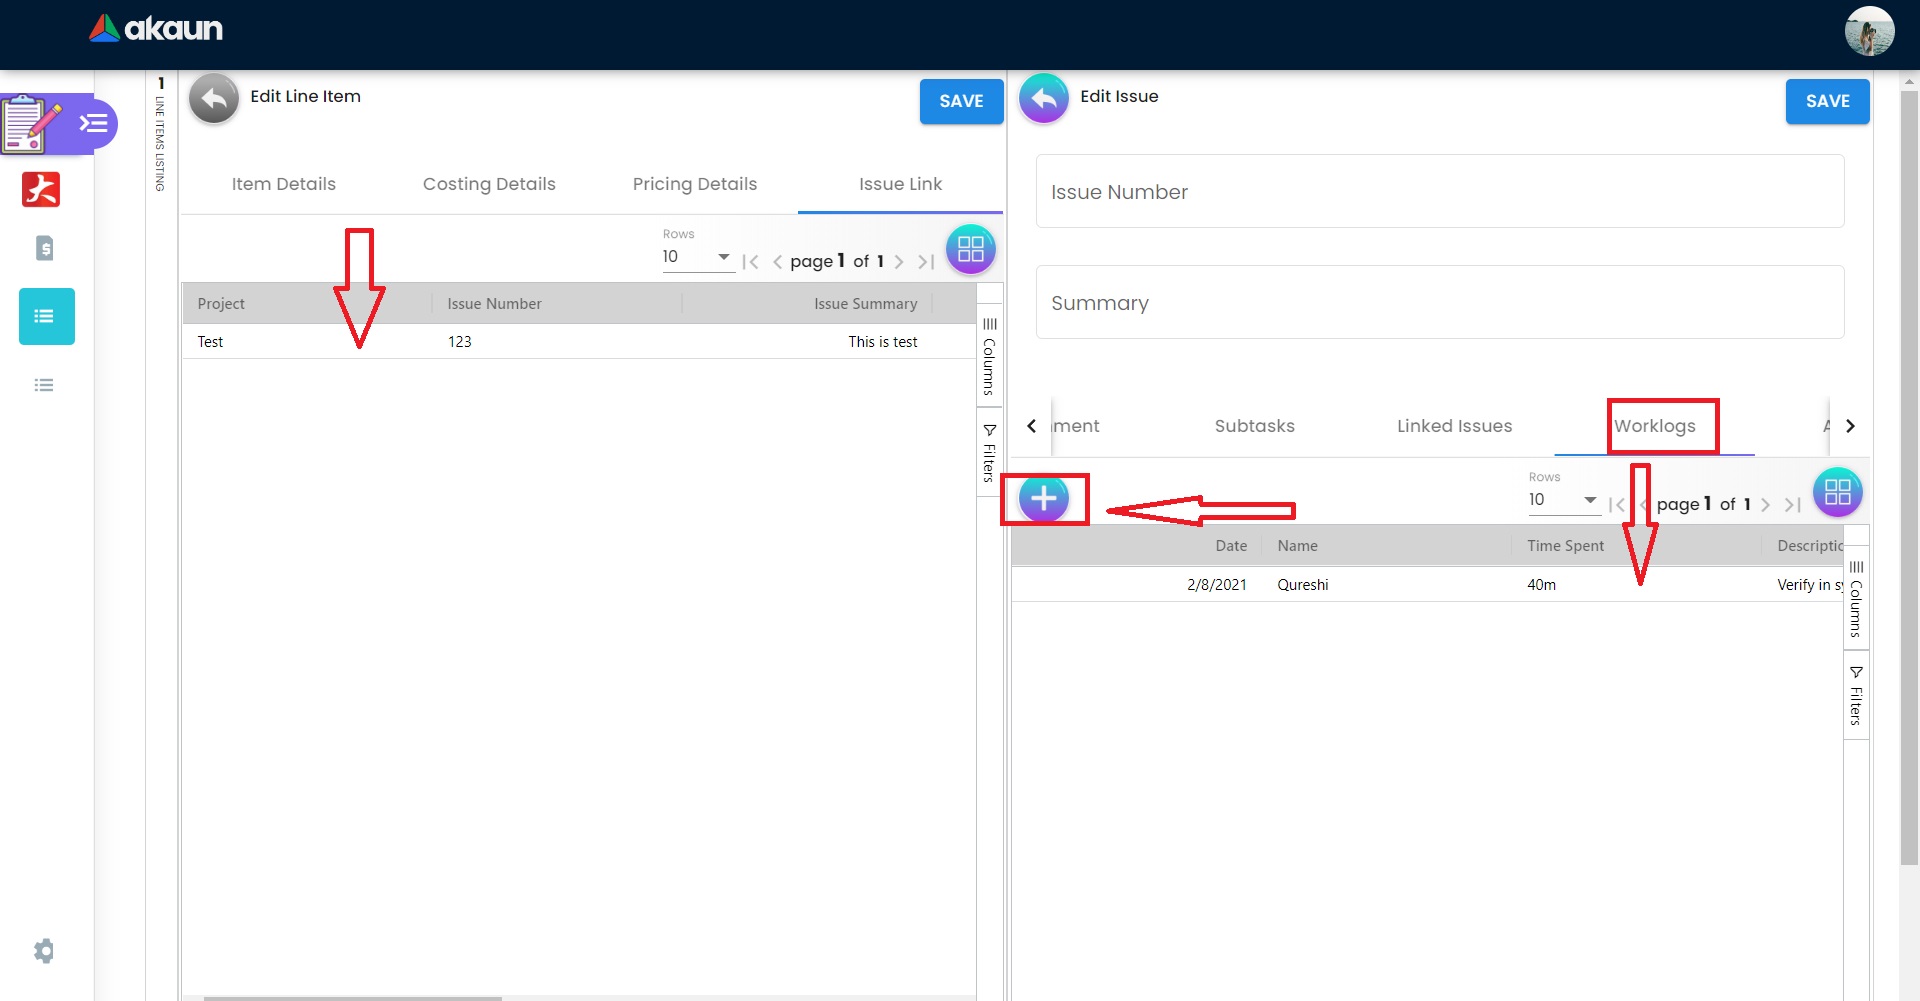Switch to the Costing Details tab

pyautogui.click(x=489, y=184)
